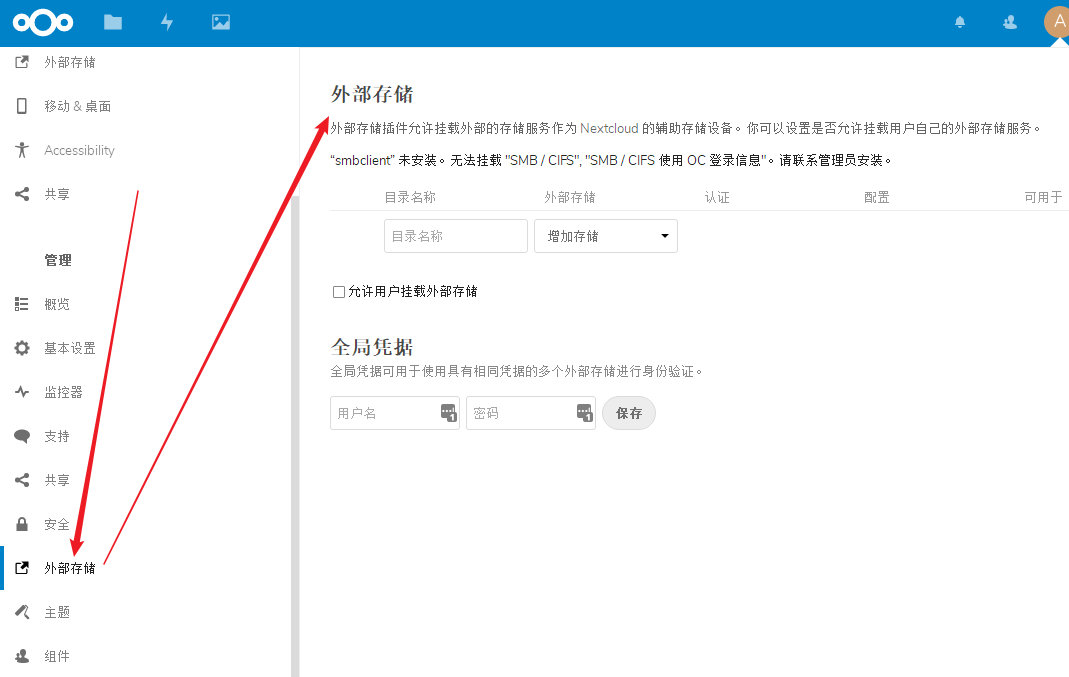
Task: Open the Activity lightning icon
Action: pos(167,22)
